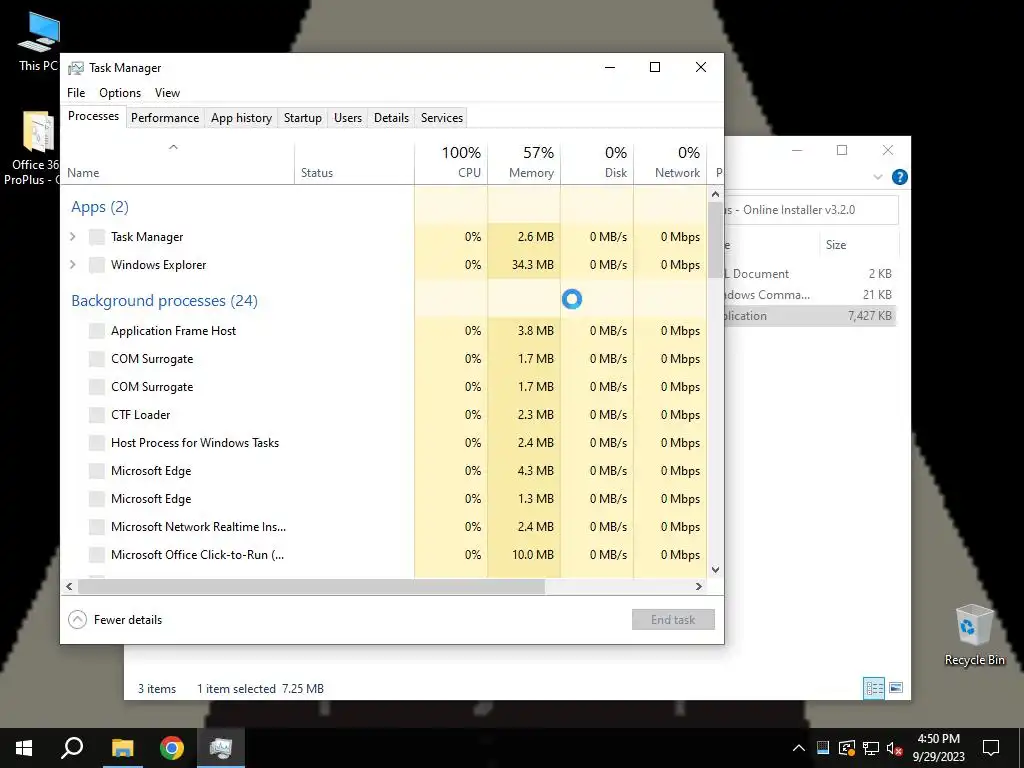
Task: Click vertical scrollbar up arrow
Action: (x=715, y=194)
